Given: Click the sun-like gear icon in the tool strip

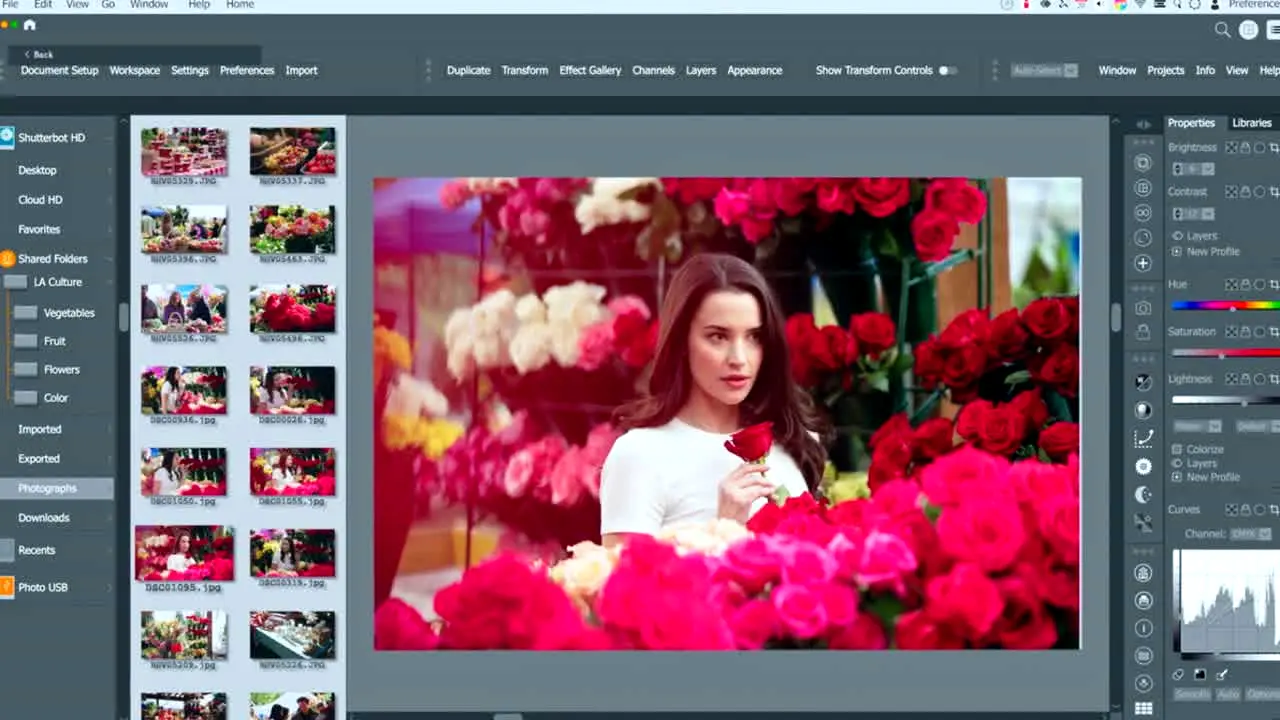Looking at the screenshot, I should click(x=1143, y=466).
